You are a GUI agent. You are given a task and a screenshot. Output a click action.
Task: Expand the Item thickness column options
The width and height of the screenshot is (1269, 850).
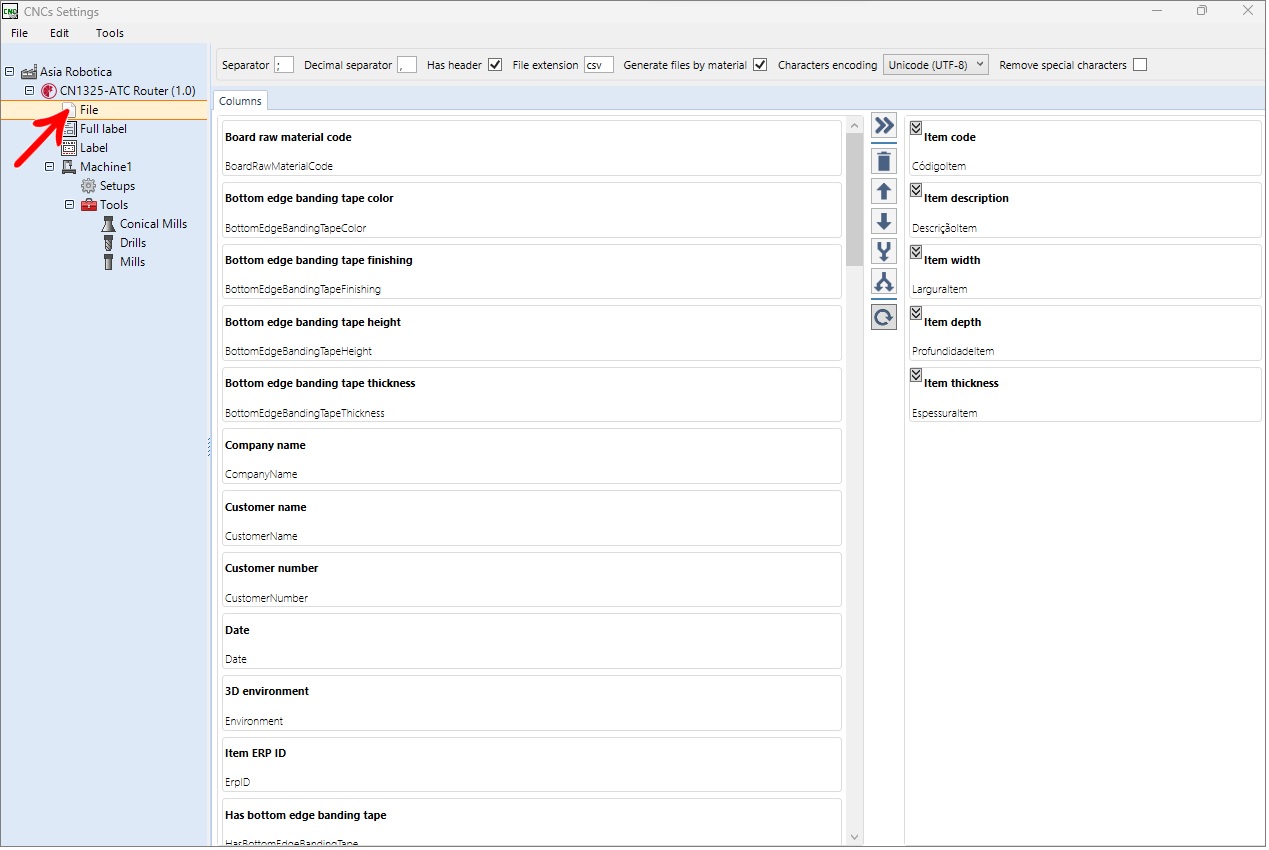tap(916, 374)
